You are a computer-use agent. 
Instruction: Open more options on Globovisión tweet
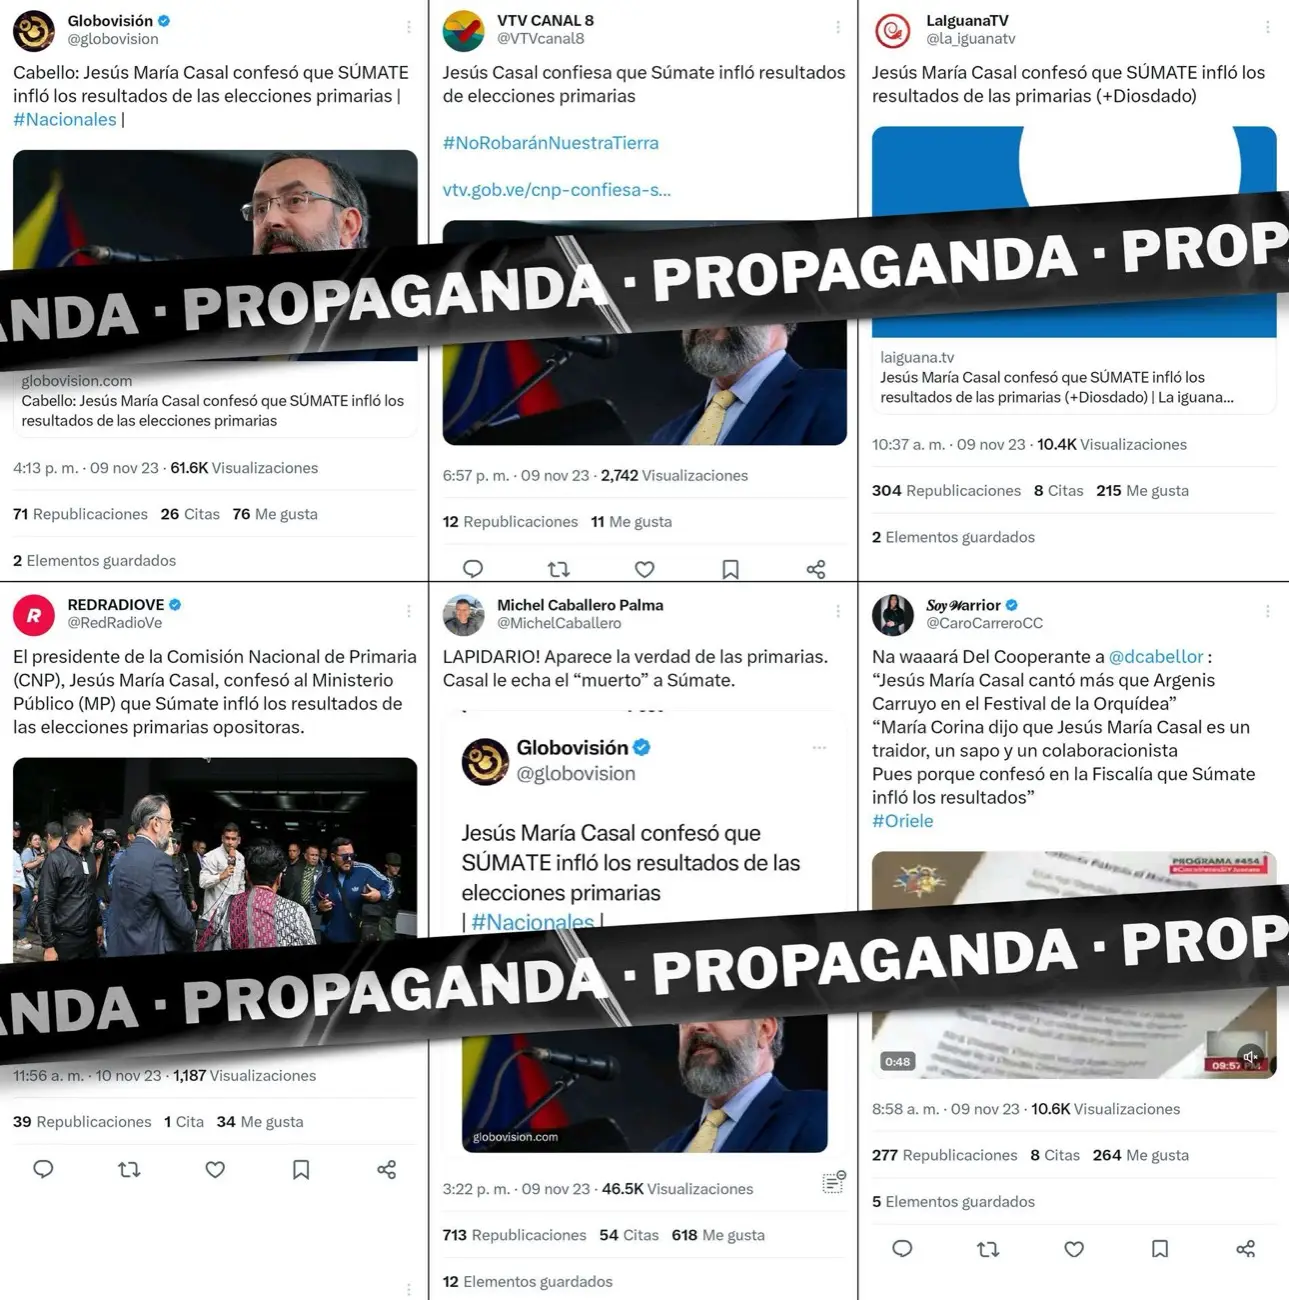click(409, 28)
